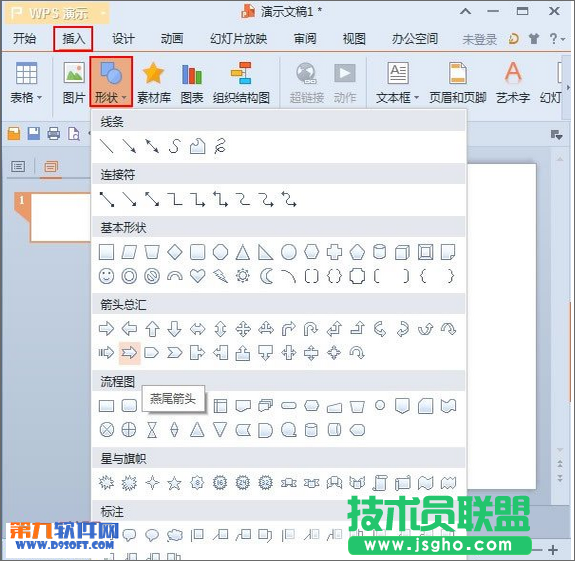Switch to slides thumbnail view tab
Viewport: 575px width, 561px height.
pos(51,167)
